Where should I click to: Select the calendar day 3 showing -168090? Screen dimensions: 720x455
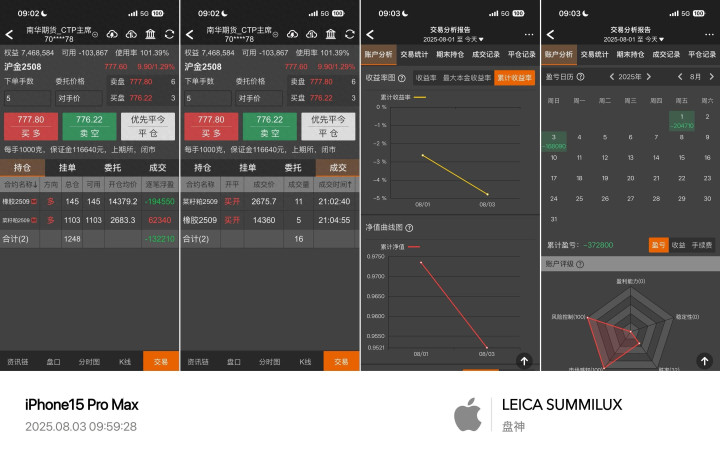tap(554, 141)
